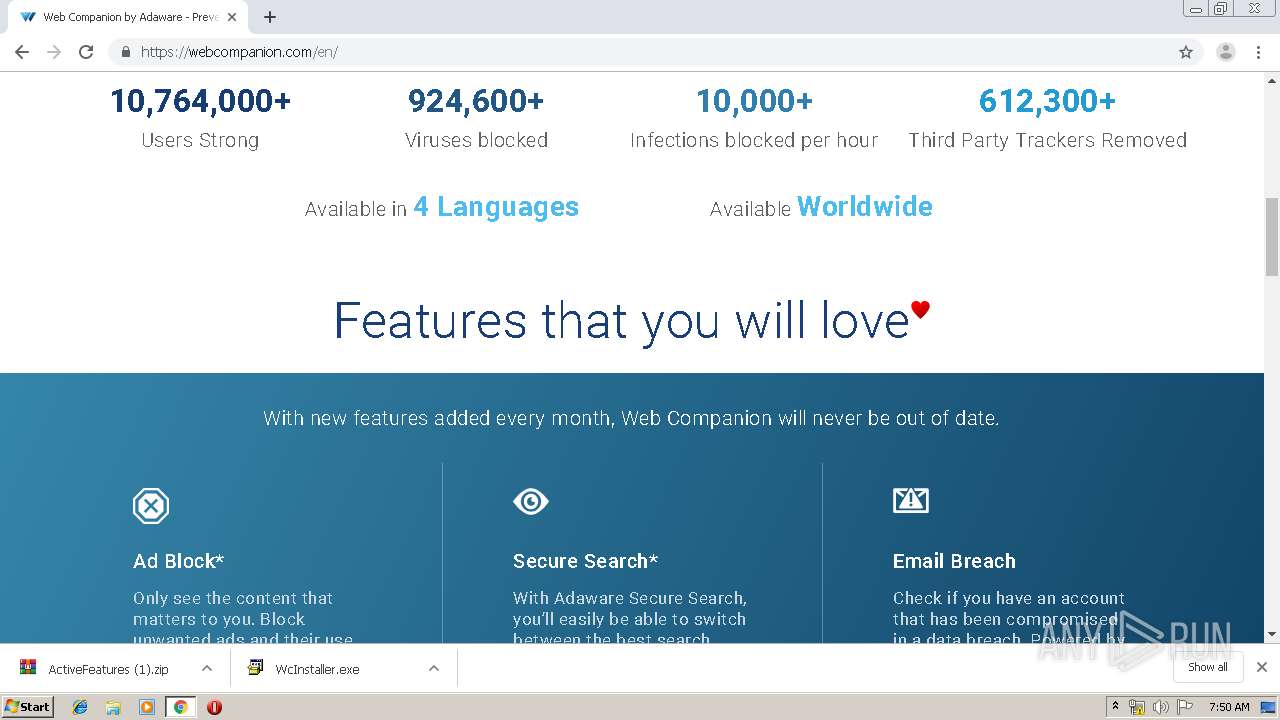This screenshot has width=1280, height=720.
Task: Click the volume speaker tray icon
Action: pos(1160,707)
